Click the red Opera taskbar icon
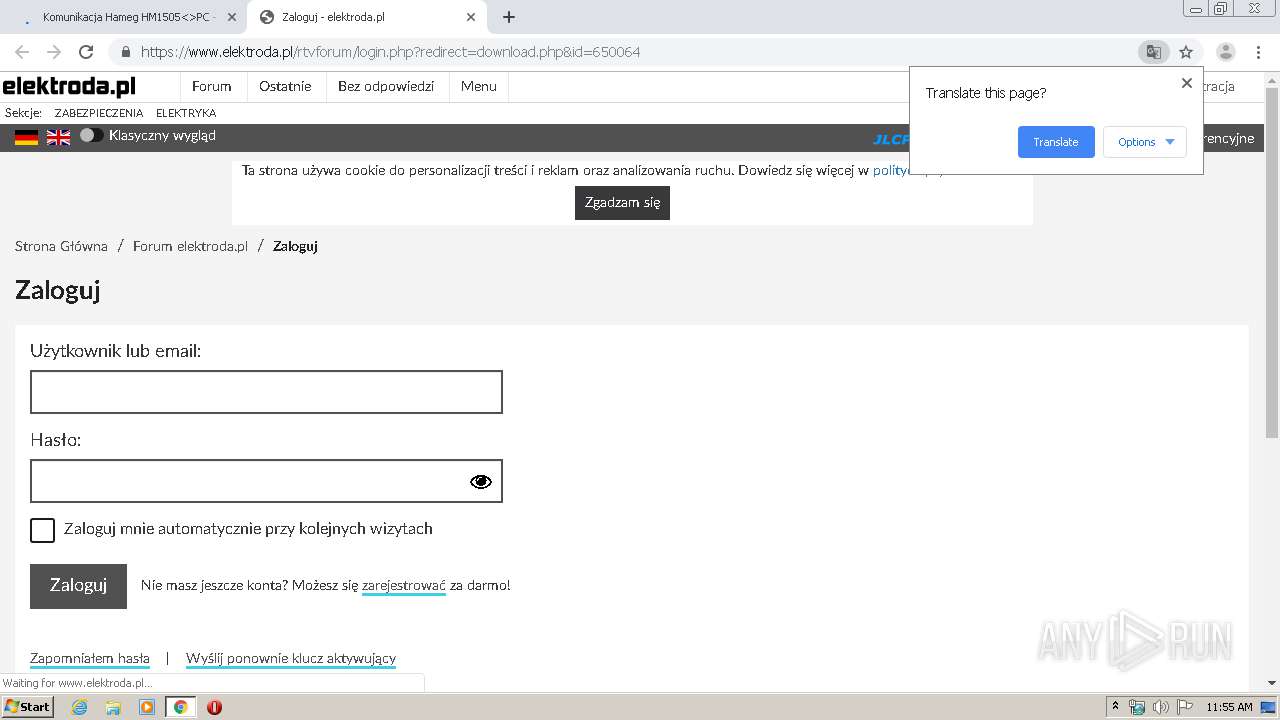 pos(214,707)
